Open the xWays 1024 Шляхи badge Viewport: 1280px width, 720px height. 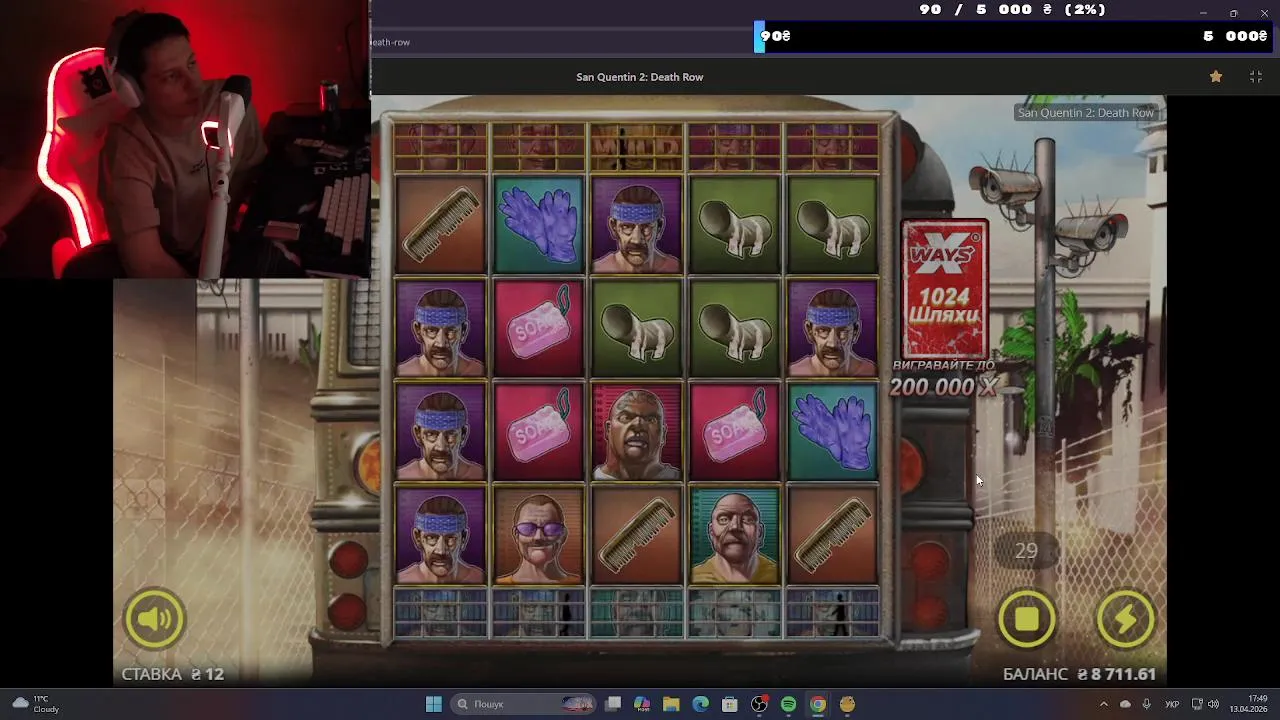(x=945, y=288)
